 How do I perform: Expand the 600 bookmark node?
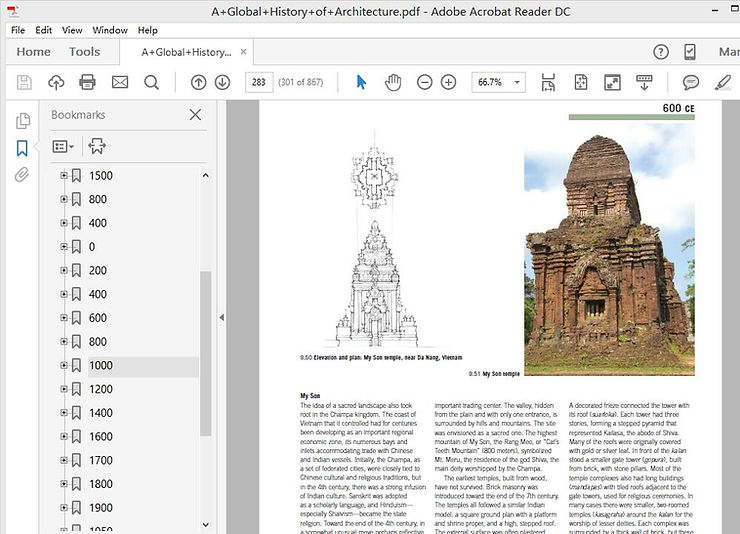pyautogui.click(x=64, y=318)
